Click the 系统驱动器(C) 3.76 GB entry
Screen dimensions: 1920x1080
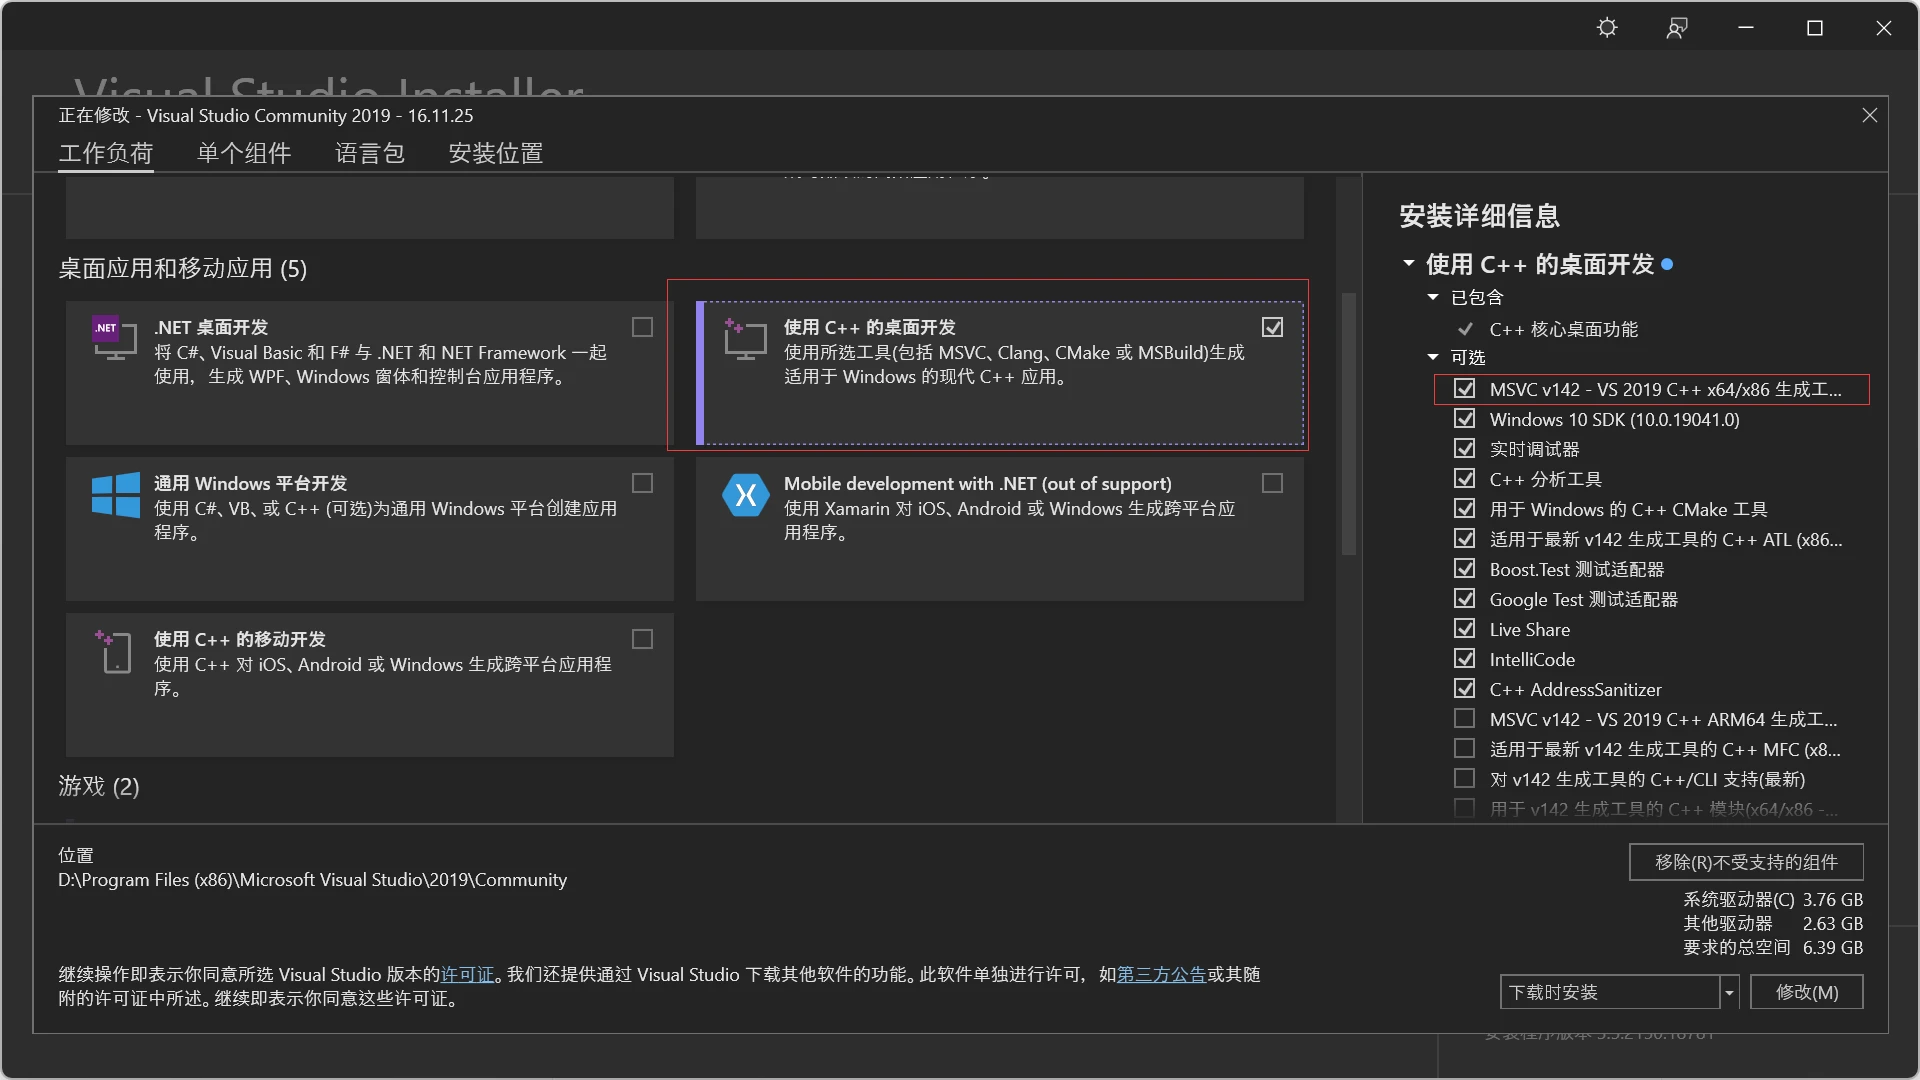(x=1773, y=899)
